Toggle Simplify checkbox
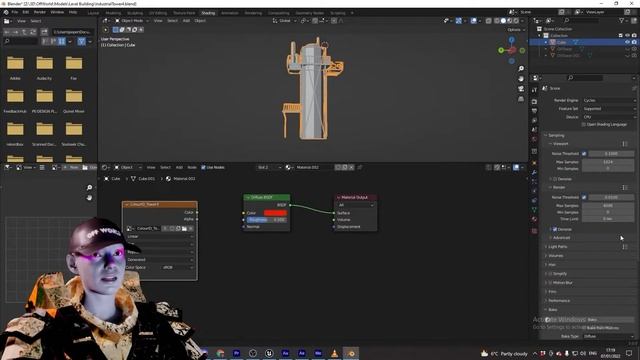The image size is (640, 360). click(x=551, y=274)
